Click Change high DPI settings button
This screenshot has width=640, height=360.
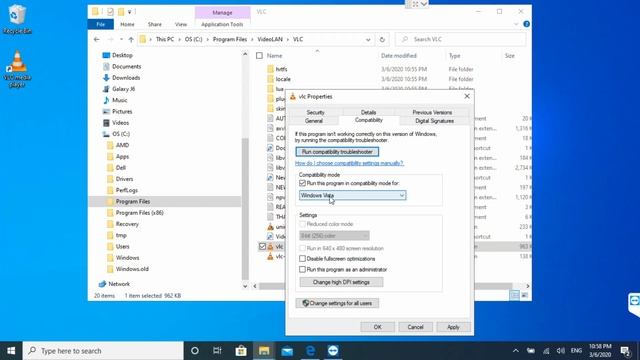coord(341,282)
